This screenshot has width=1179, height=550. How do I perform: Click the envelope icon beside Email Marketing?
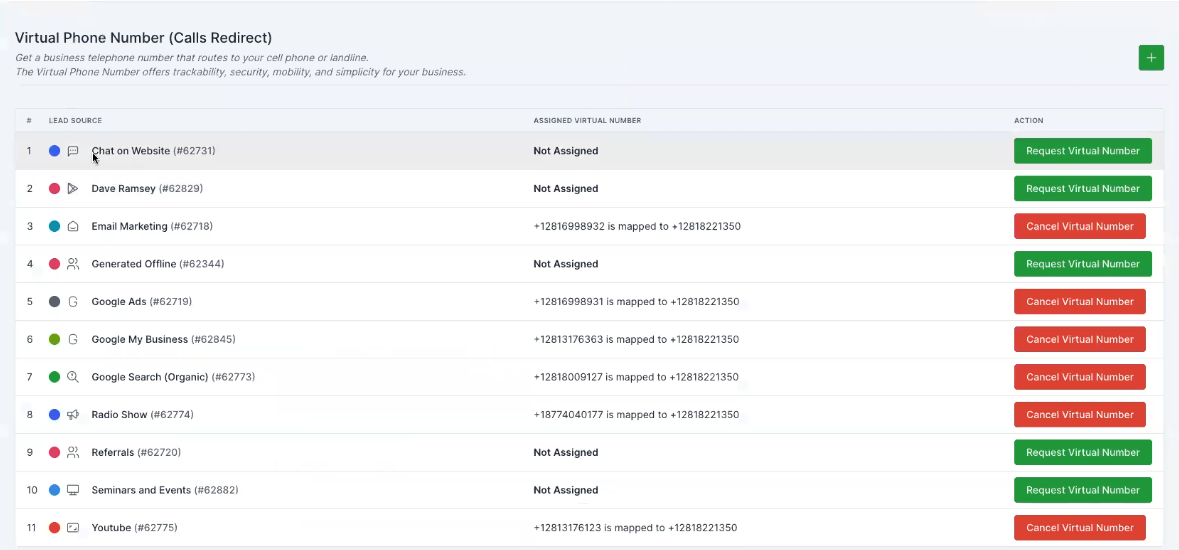[x=73, y=227]
